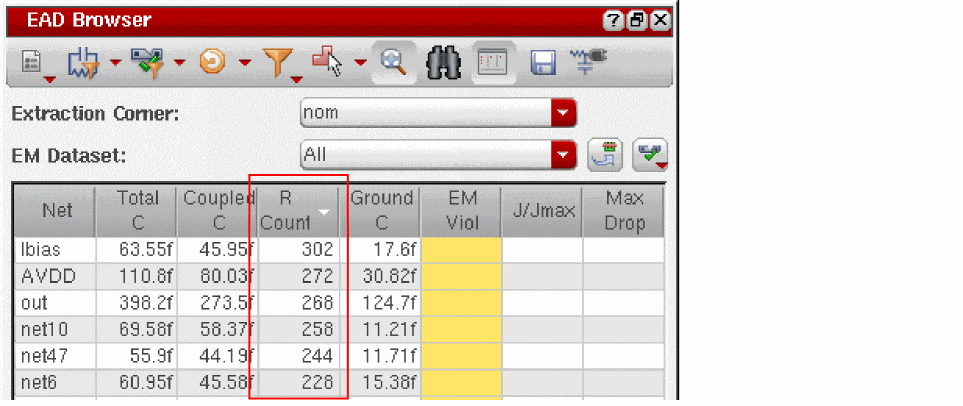Click J/Jmax cell in AVDD row
963x406 pixels.
click(542, 277)
